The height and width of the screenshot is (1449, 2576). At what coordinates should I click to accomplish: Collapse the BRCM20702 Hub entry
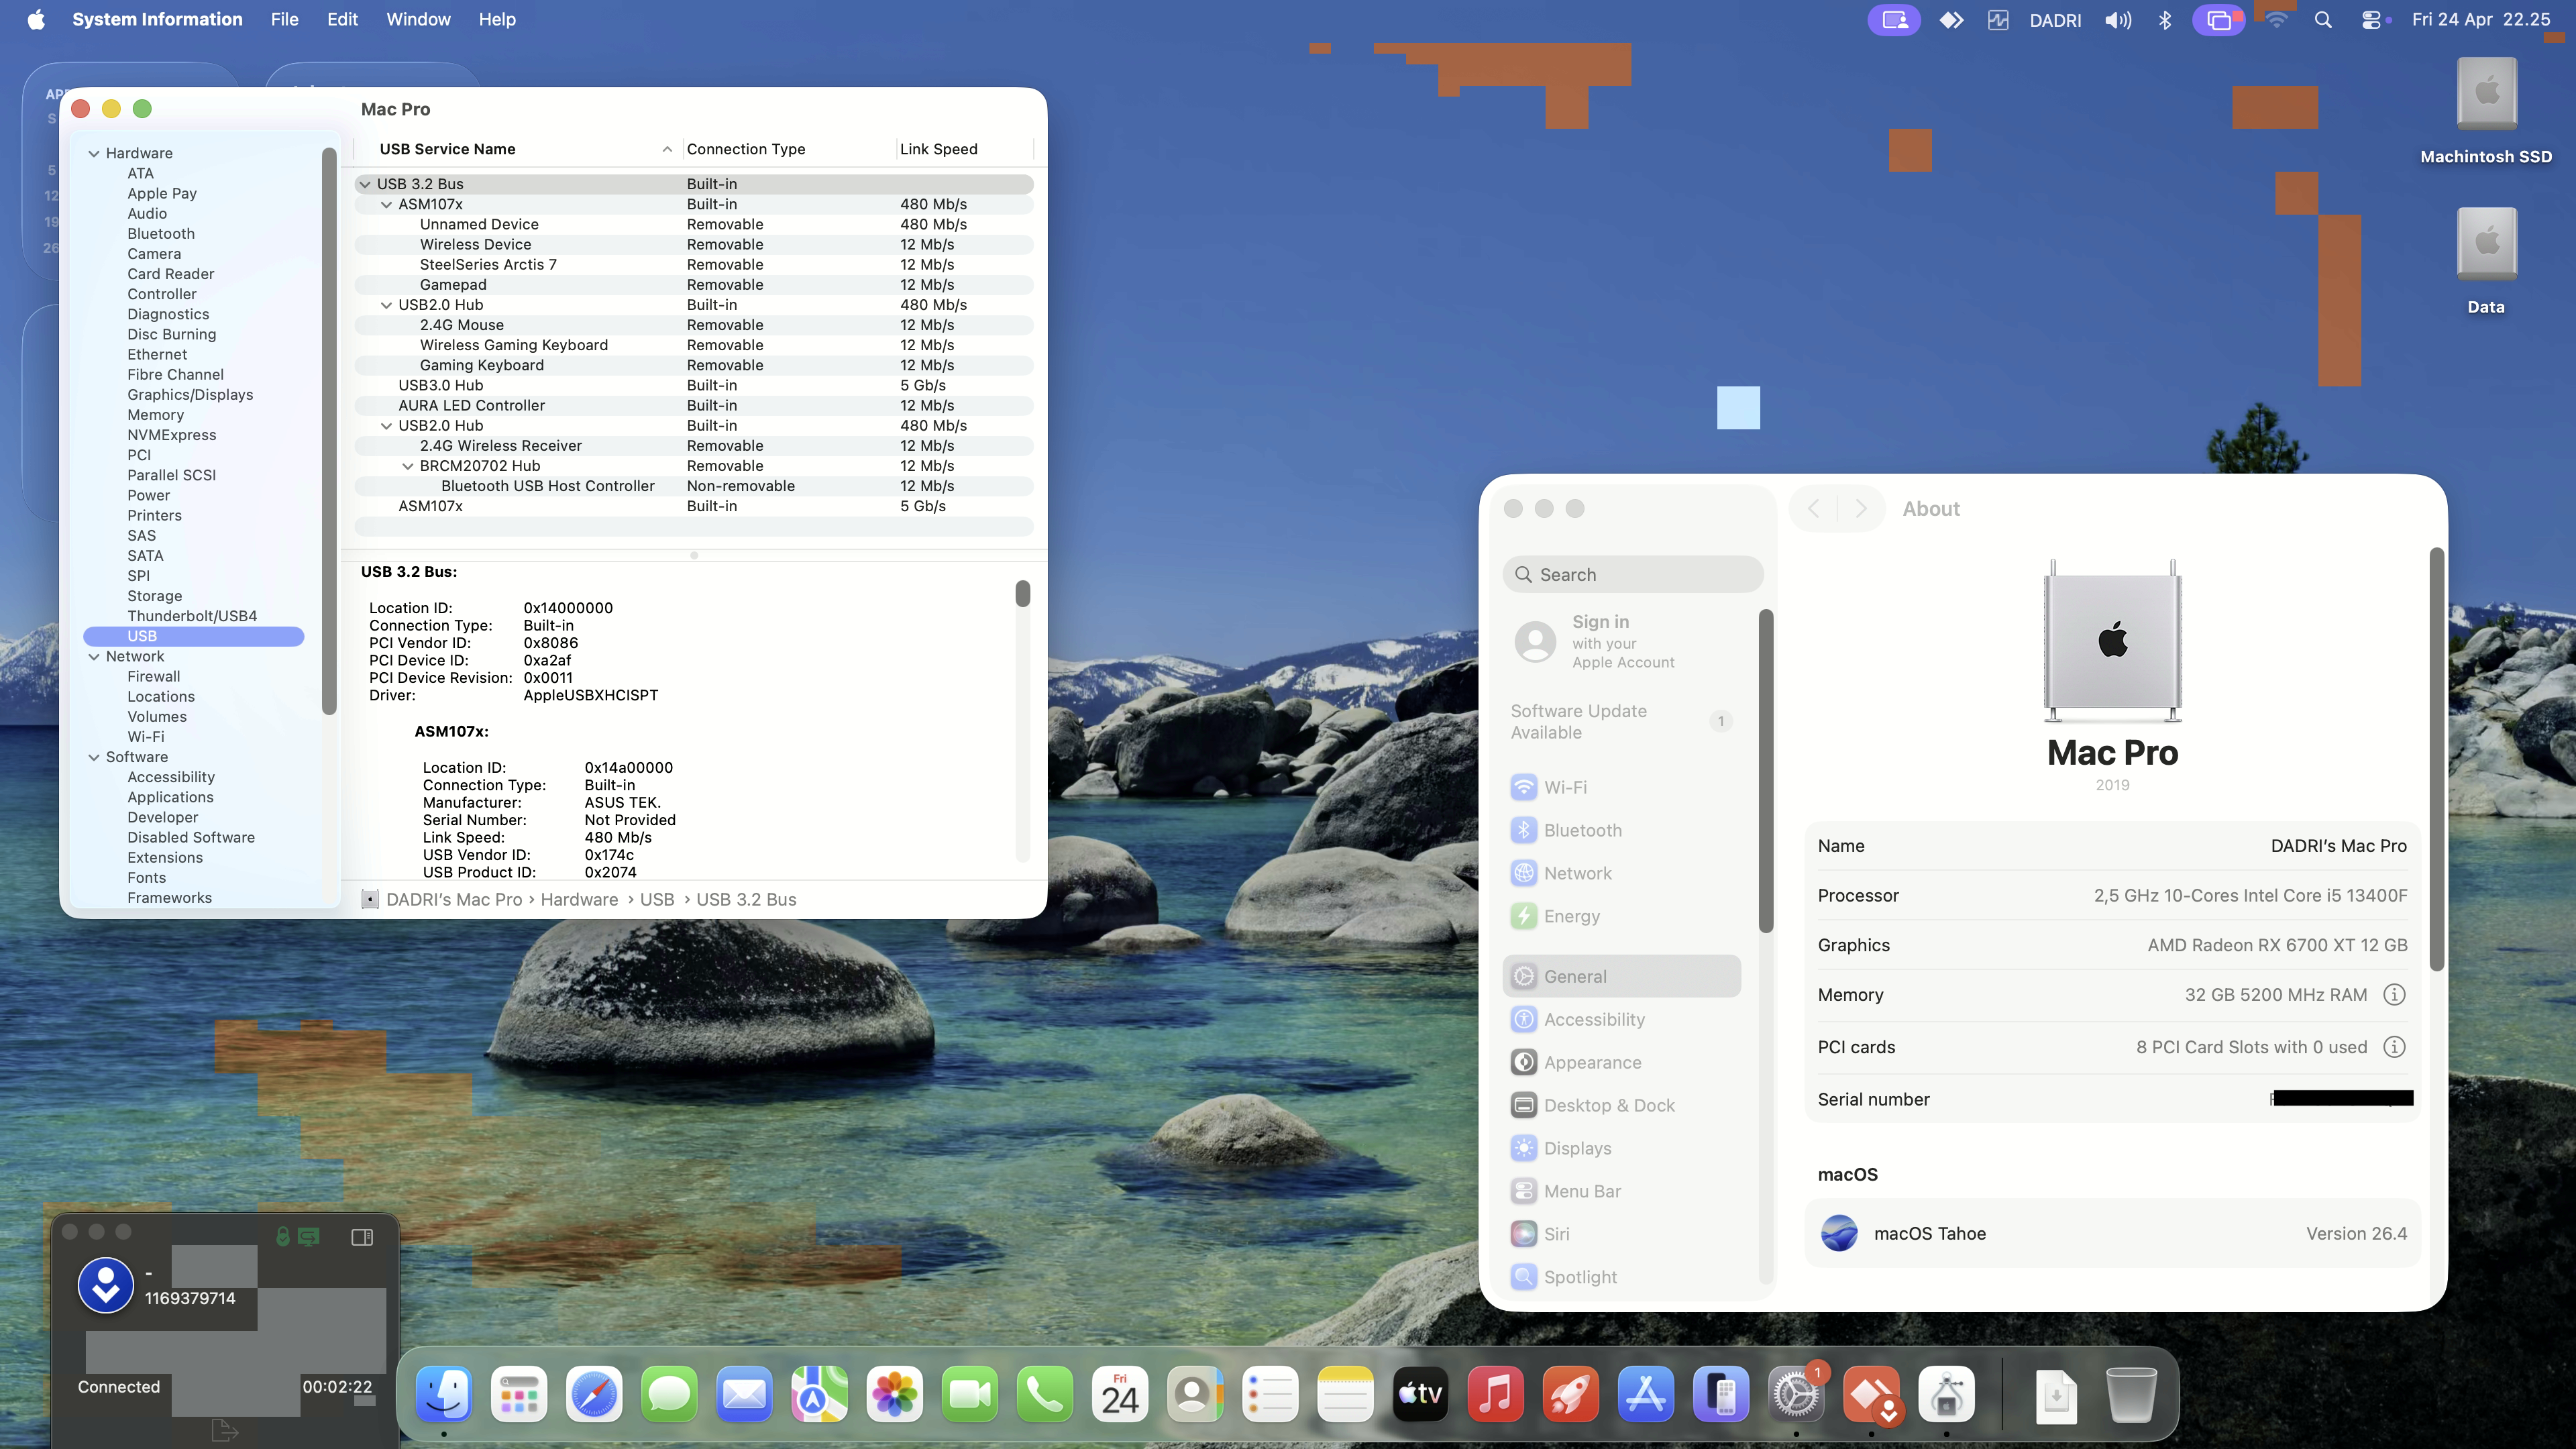click(407, 466)
